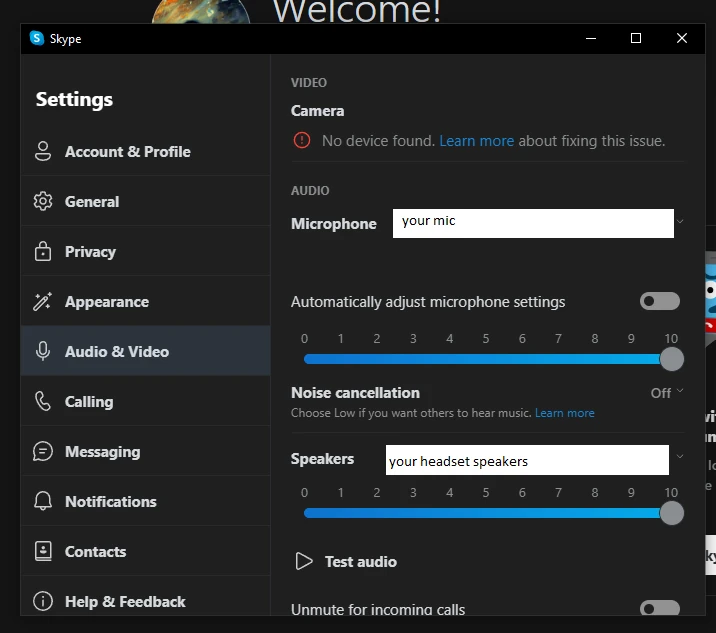Expand the Microphone dropdown chevron
The width and height of the screenshot is (716, 633).
point(680,222)
